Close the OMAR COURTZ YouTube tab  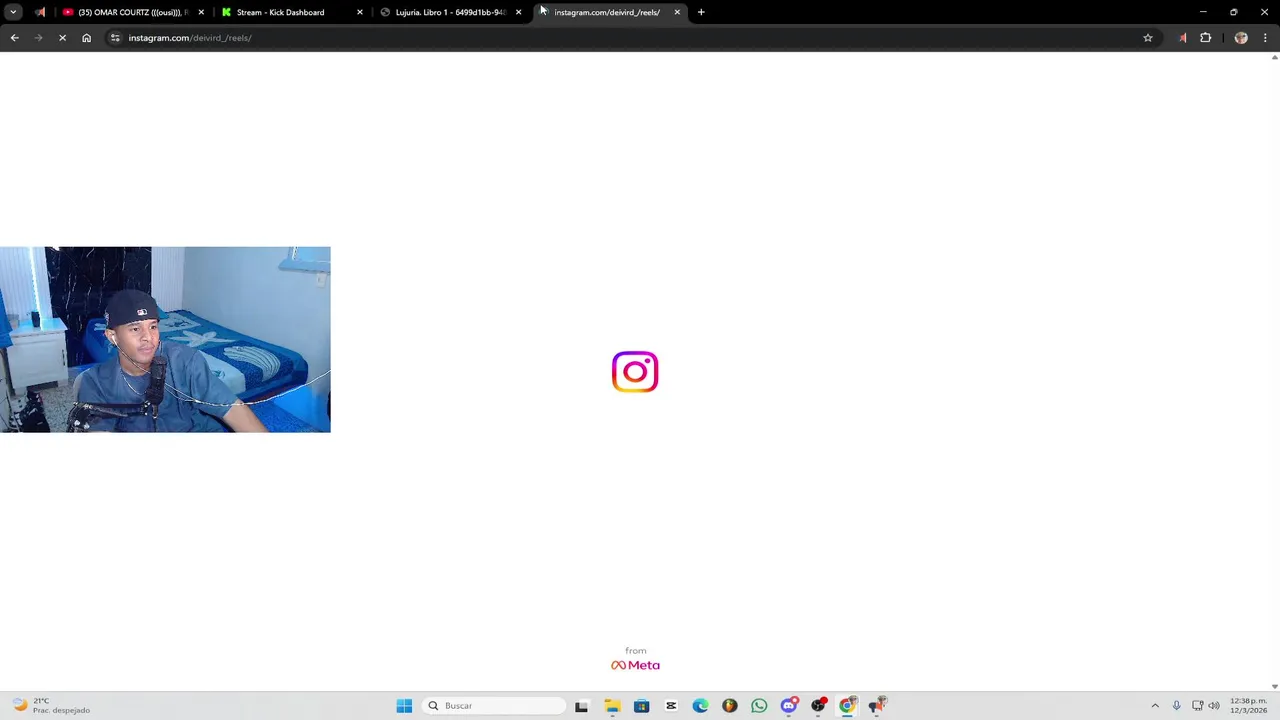(201, 12)
